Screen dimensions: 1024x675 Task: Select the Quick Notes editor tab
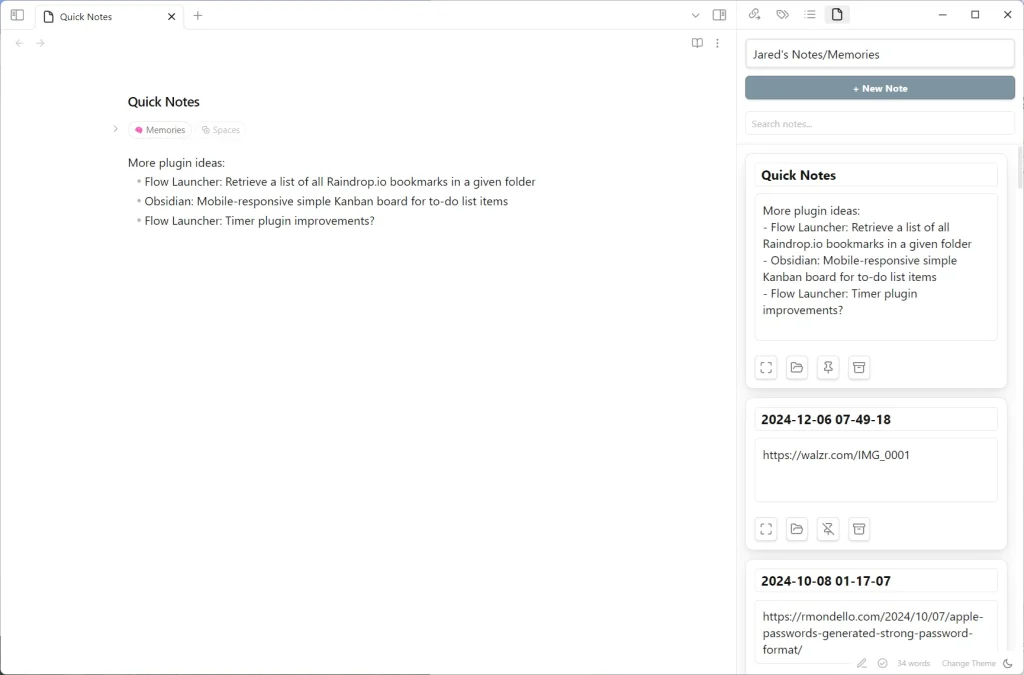point(109,16)
